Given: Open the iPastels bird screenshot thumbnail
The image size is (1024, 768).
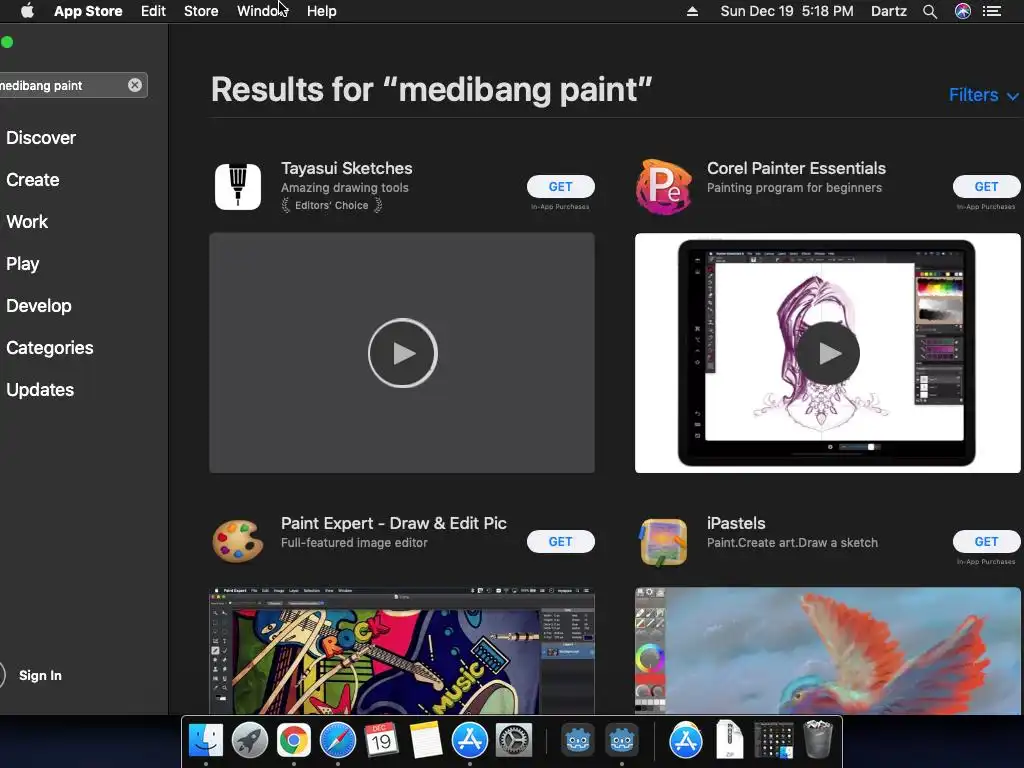Looking at the screenshot, I should point(827,651).
